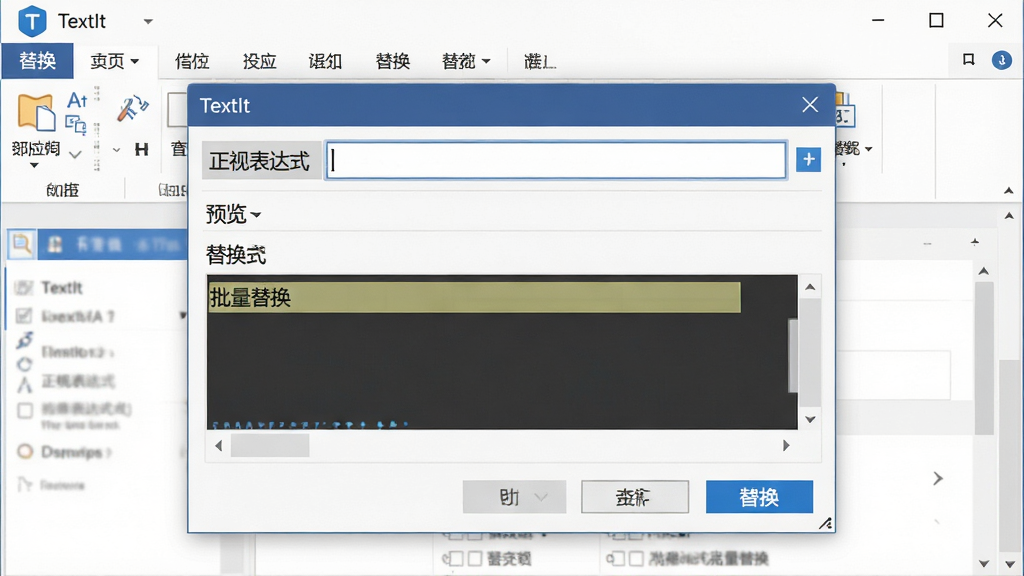Click the right chevron in right pane

pyautogui.click(x=938, y=479)
